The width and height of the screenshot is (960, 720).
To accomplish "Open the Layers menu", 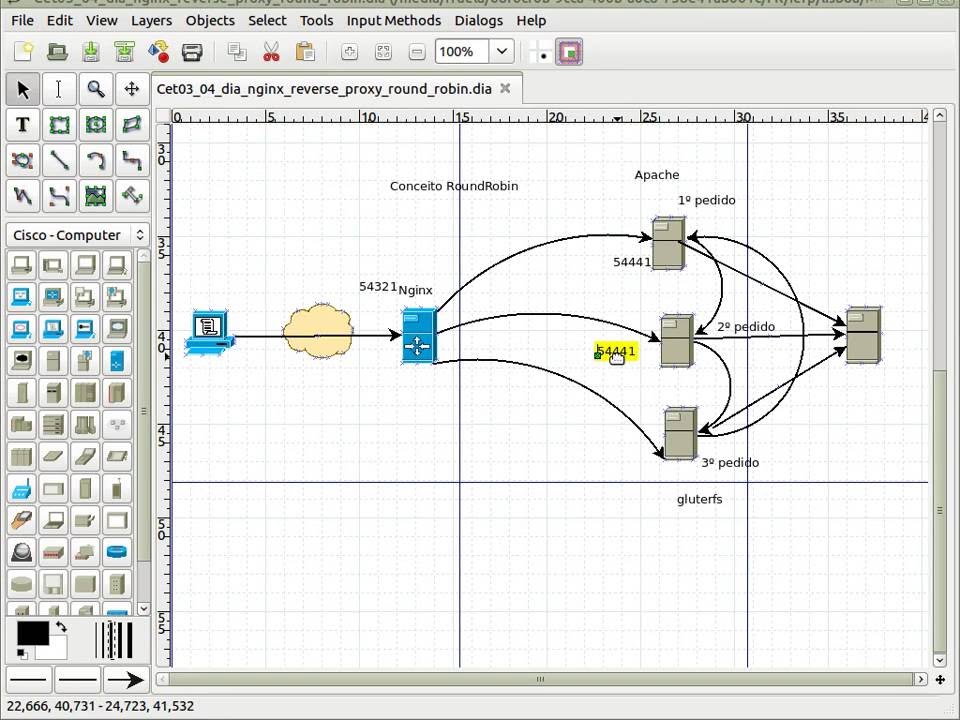I will pyautogui.click(x=151, y=20).
